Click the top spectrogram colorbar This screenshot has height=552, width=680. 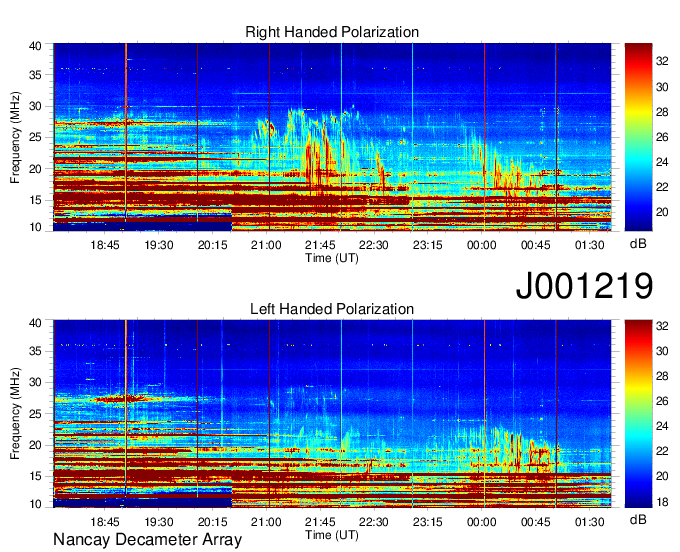point(638,137)
